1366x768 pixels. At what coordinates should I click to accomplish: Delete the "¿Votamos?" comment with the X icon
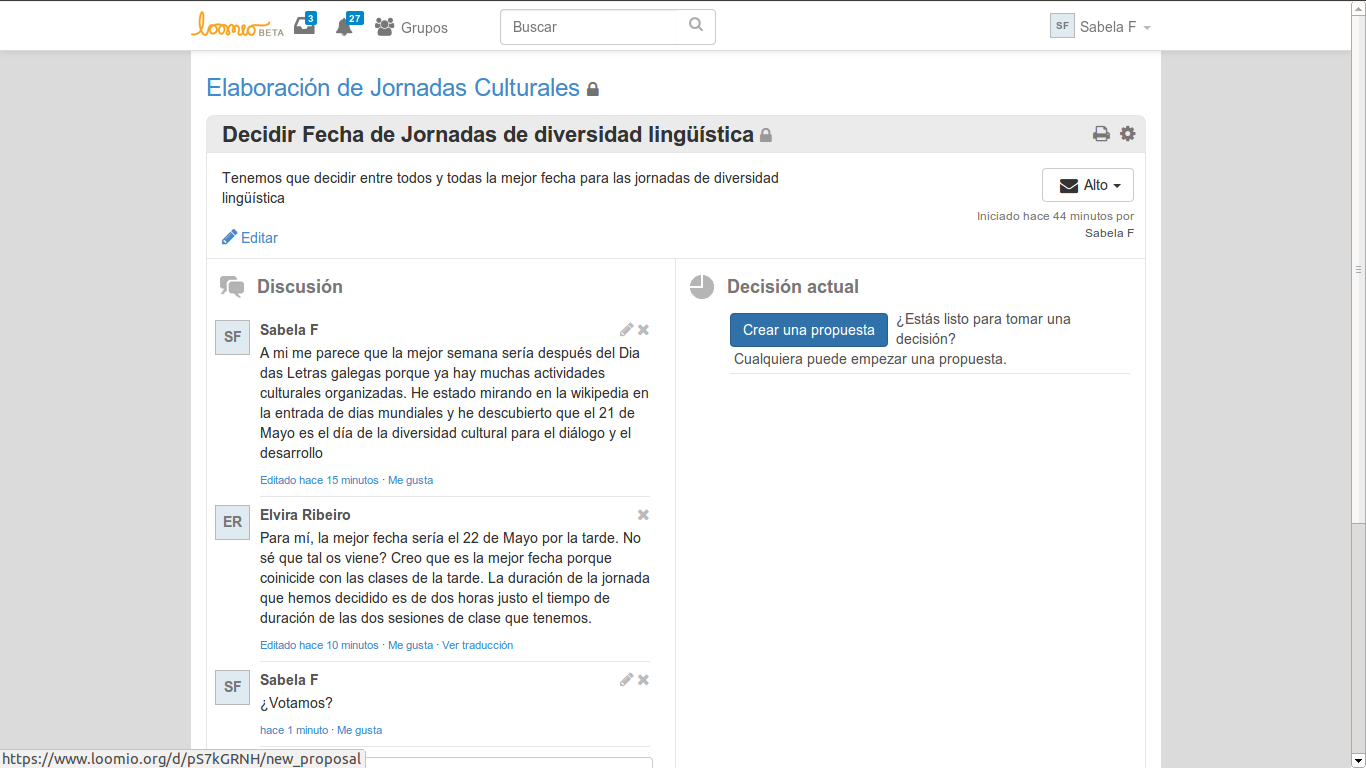(643, 680)
